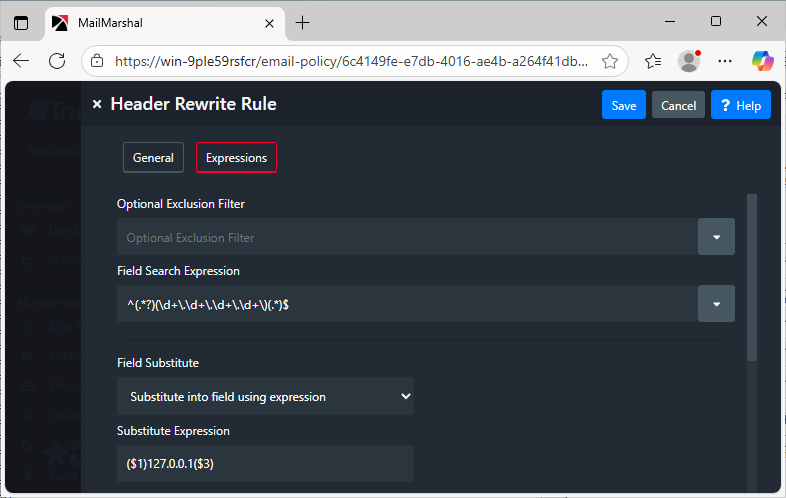
Task: Launch the Copilot sidebar
Action: (x=762, y=61)
